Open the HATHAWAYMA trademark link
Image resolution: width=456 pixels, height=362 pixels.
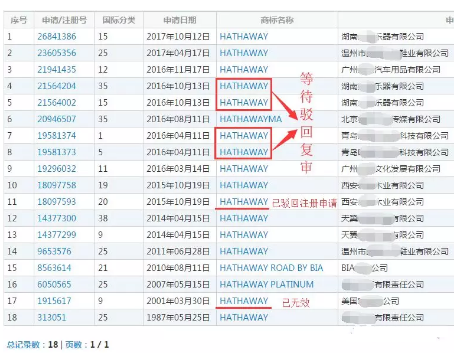(x=251, y=119)
